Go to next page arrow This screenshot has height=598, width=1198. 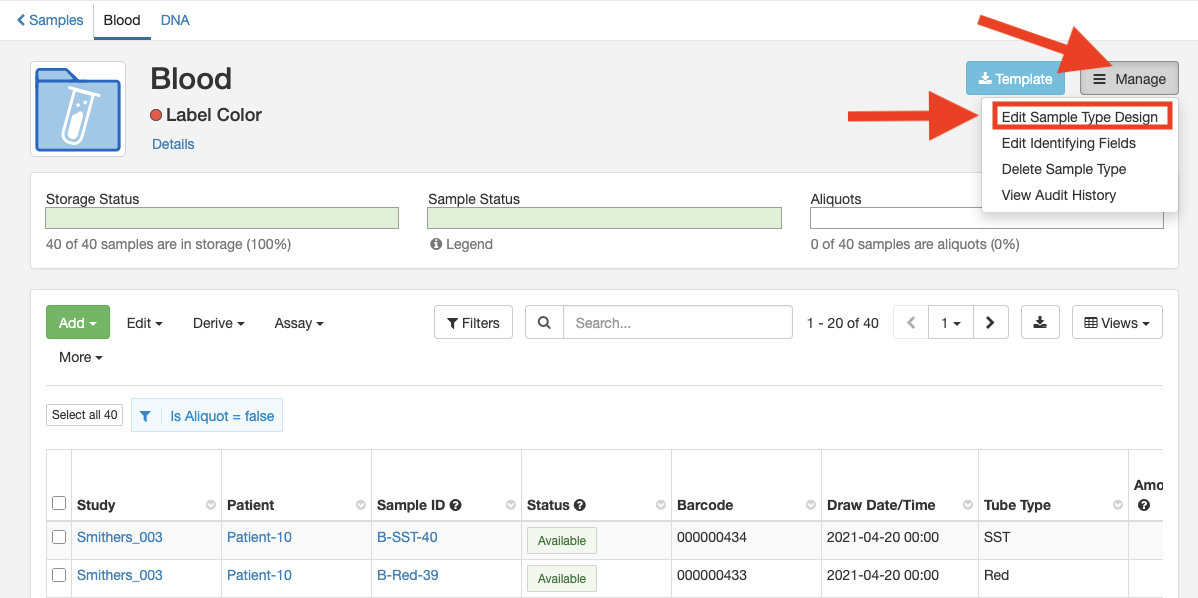pos(989,323)
